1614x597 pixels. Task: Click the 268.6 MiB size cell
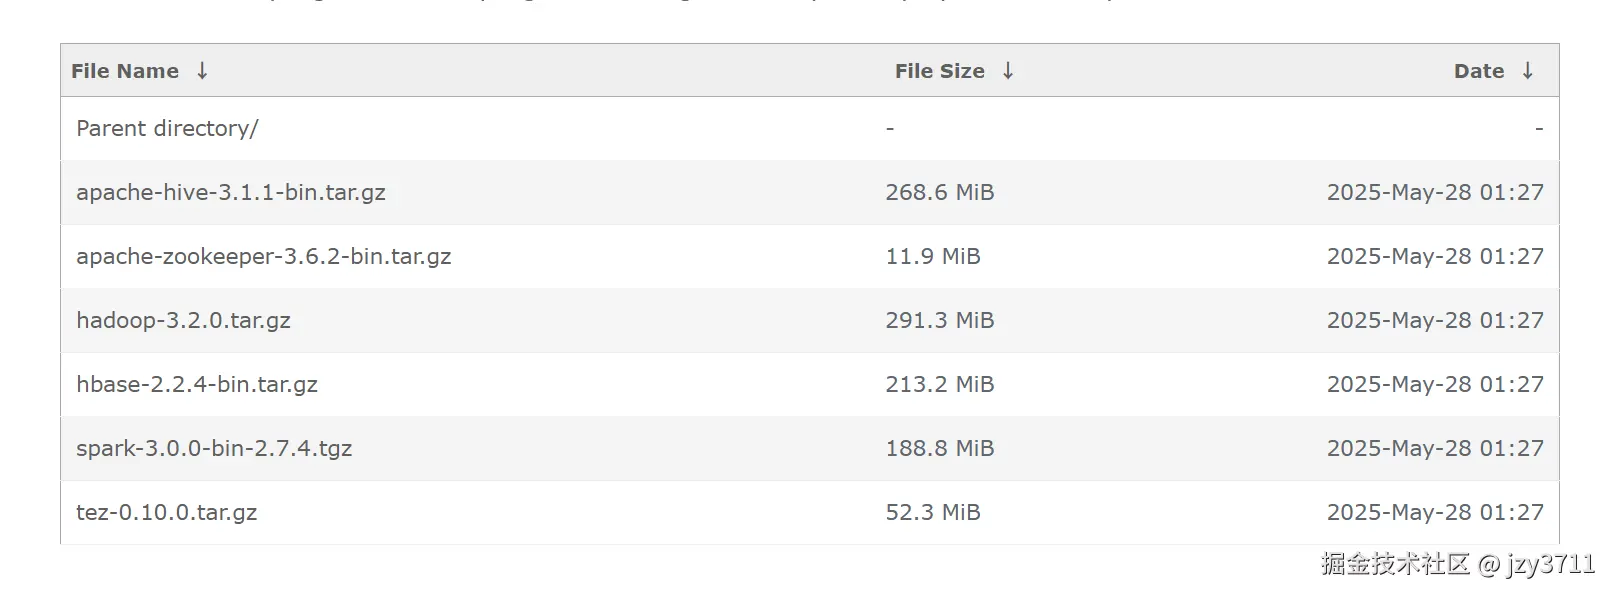tap(939, 193)
